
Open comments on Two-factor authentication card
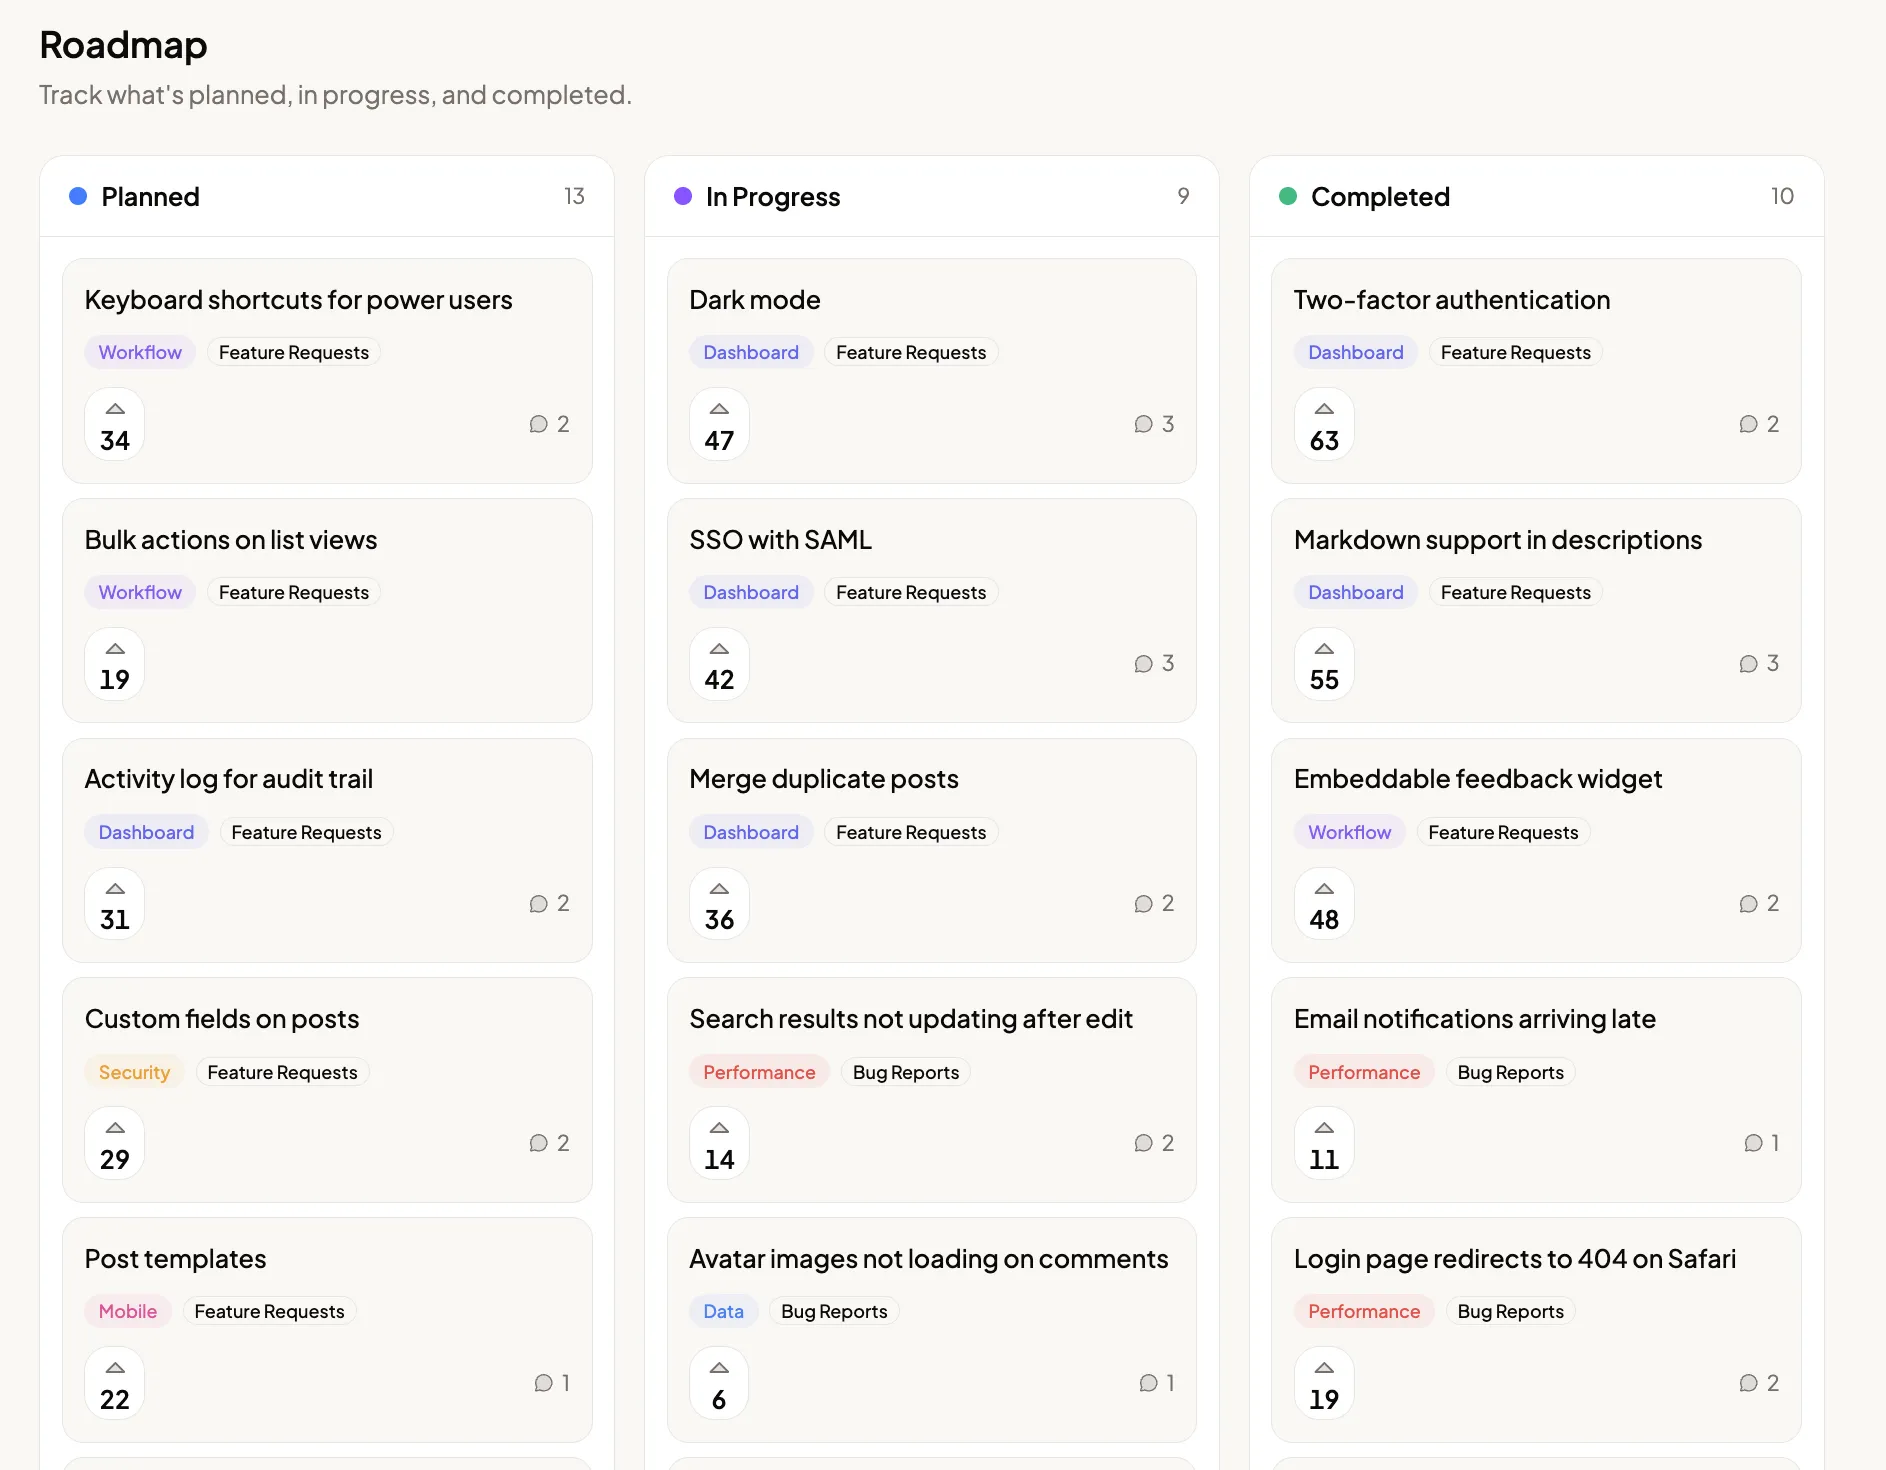click(1759, 424)
